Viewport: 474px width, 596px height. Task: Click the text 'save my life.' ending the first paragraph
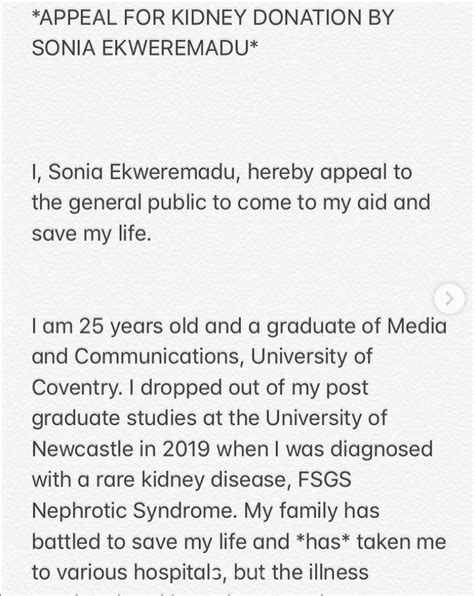(92, 233)
